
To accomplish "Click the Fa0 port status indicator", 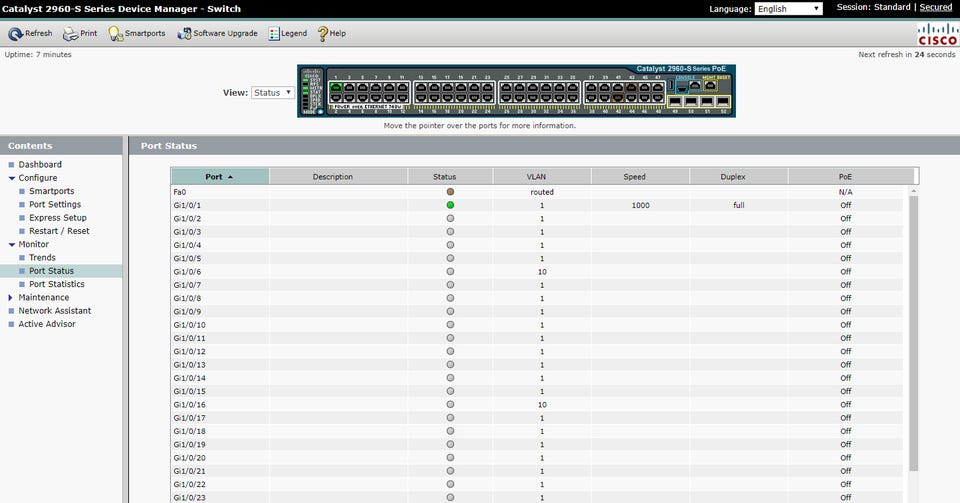I will (x=450, y=191).
